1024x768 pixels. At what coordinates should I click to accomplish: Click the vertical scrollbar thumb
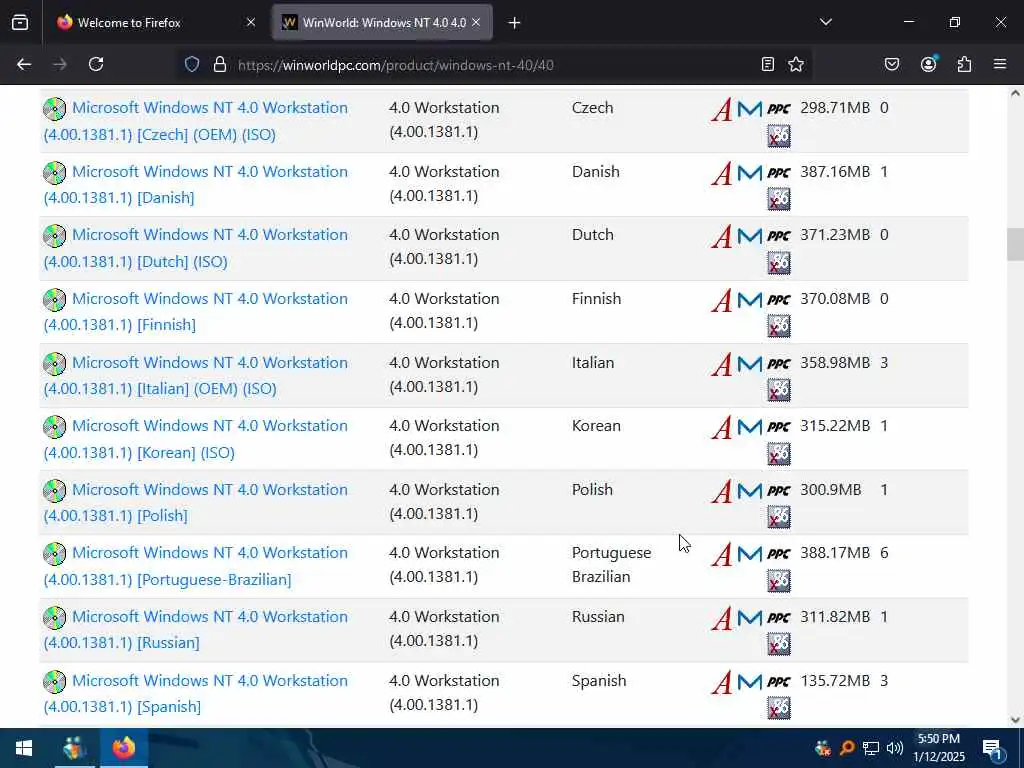coord(1015,244)
